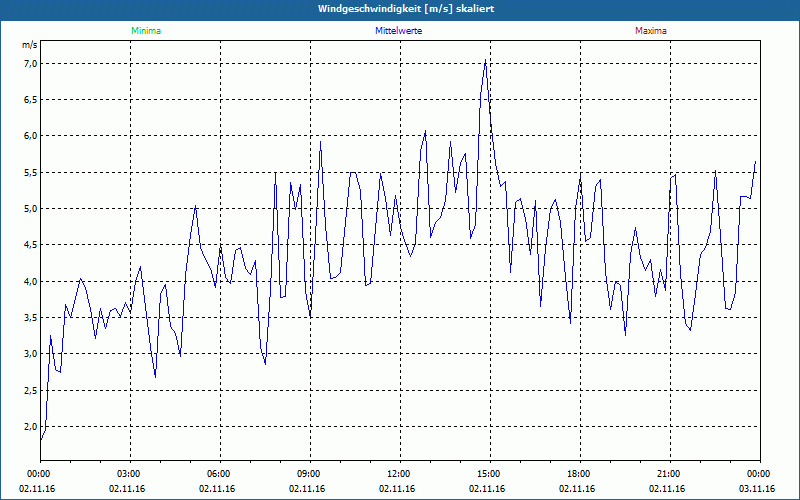Viewport: 800px width, 500px height.
Task: Click the 5,0 y-axis value
Action: [x=31, y=209]
